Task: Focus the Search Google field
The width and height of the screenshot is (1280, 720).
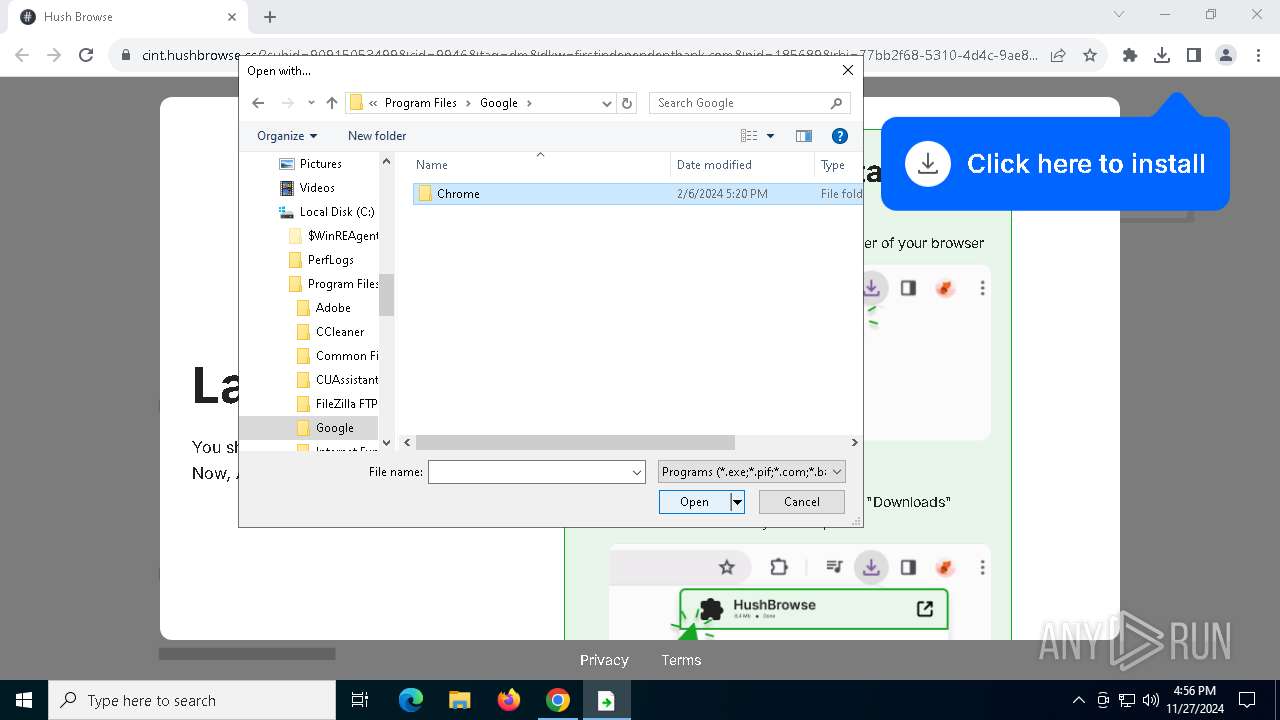Action: tap(749, 103)
